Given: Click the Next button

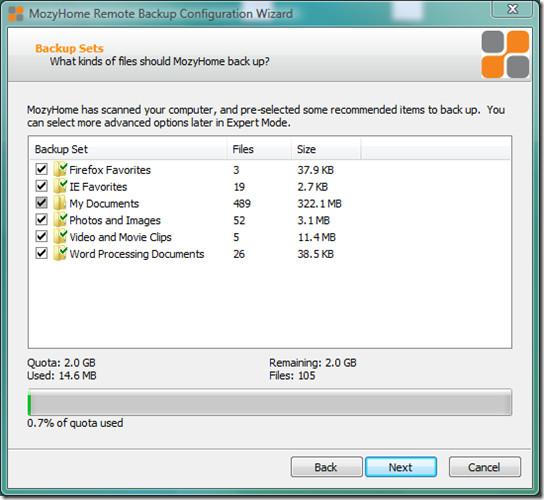Looking at the screenshot, I should (401, 467).
